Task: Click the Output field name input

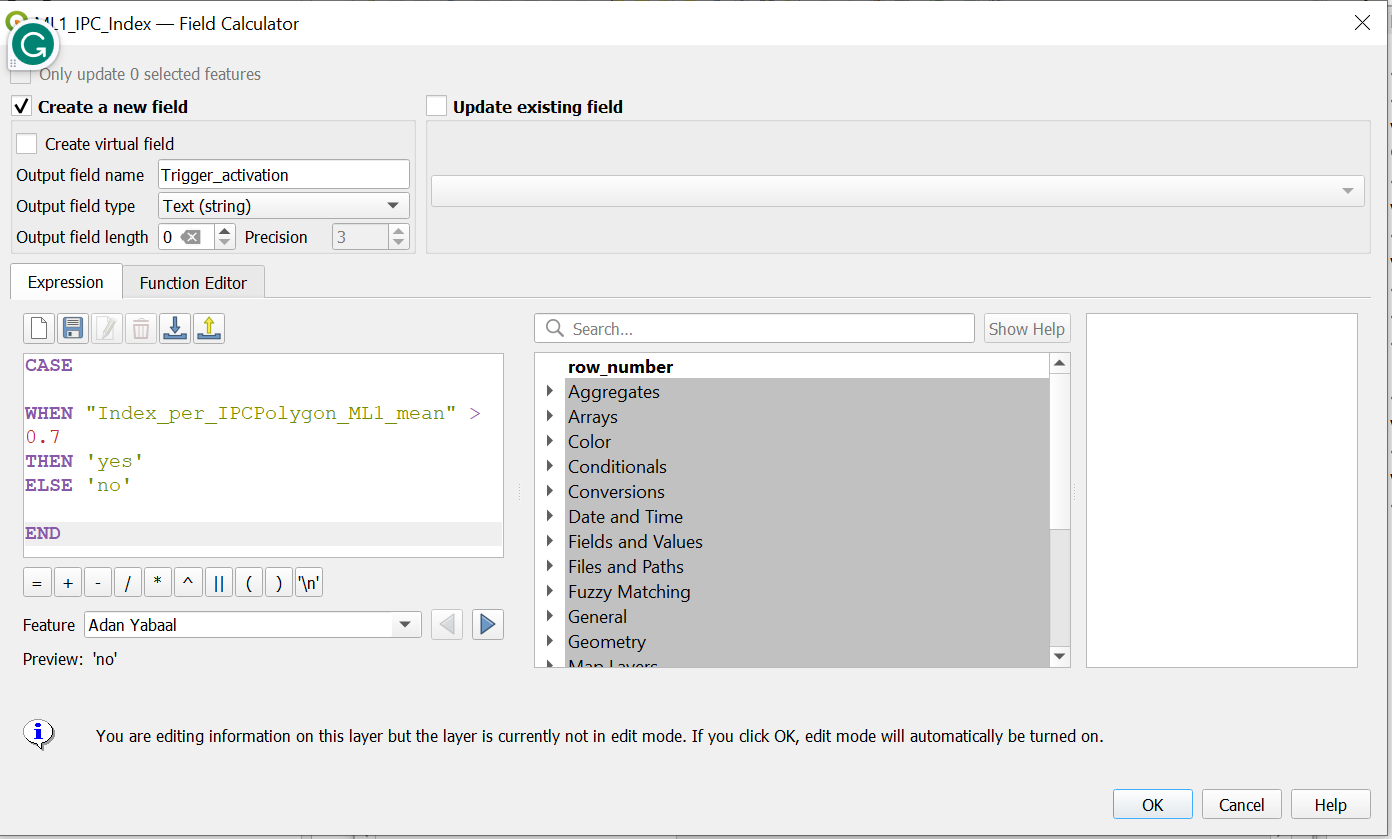Action: click(284, 175)
